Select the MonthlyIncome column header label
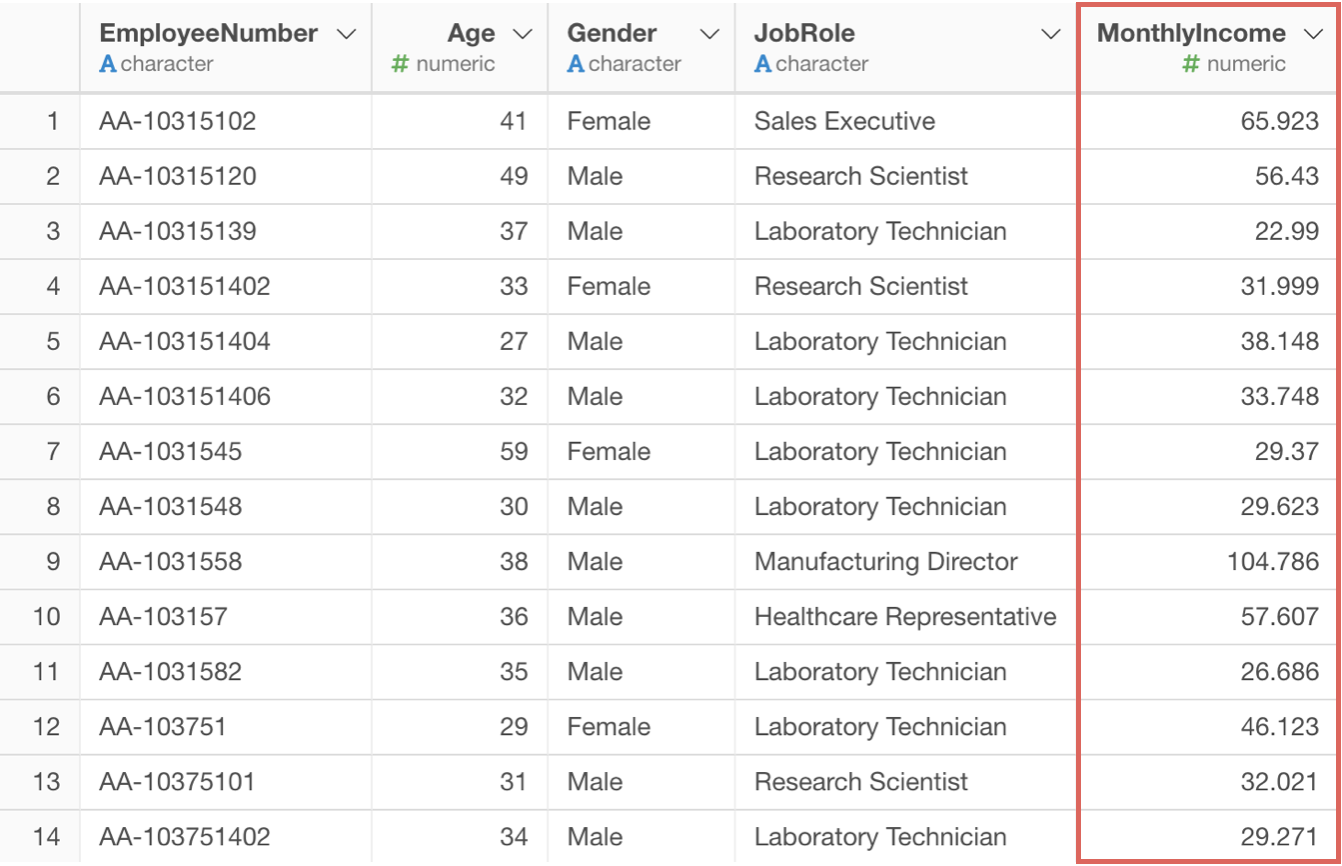Image resolution: width=1342 pixels, height=866 pixels. (x=1191, y=33)
